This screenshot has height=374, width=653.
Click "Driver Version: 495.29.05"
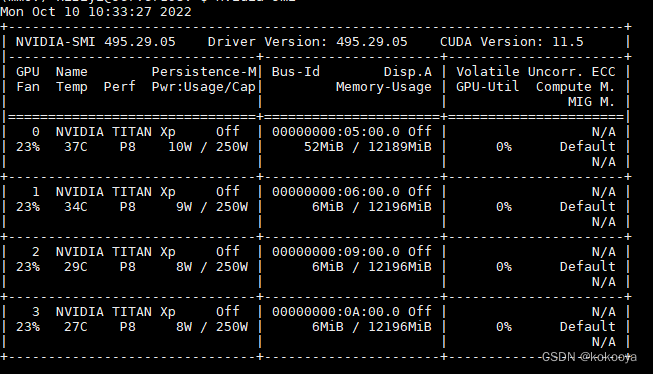307,42
